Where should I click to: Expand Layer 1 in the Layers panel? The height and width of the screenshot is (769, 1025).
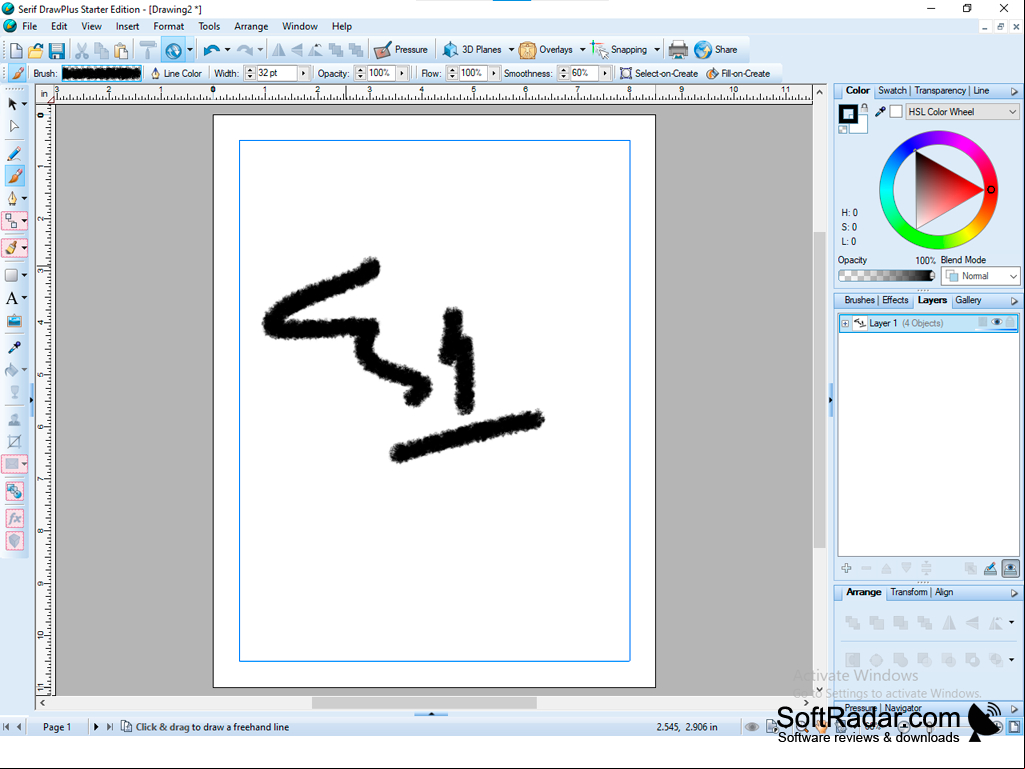[845, 323]
